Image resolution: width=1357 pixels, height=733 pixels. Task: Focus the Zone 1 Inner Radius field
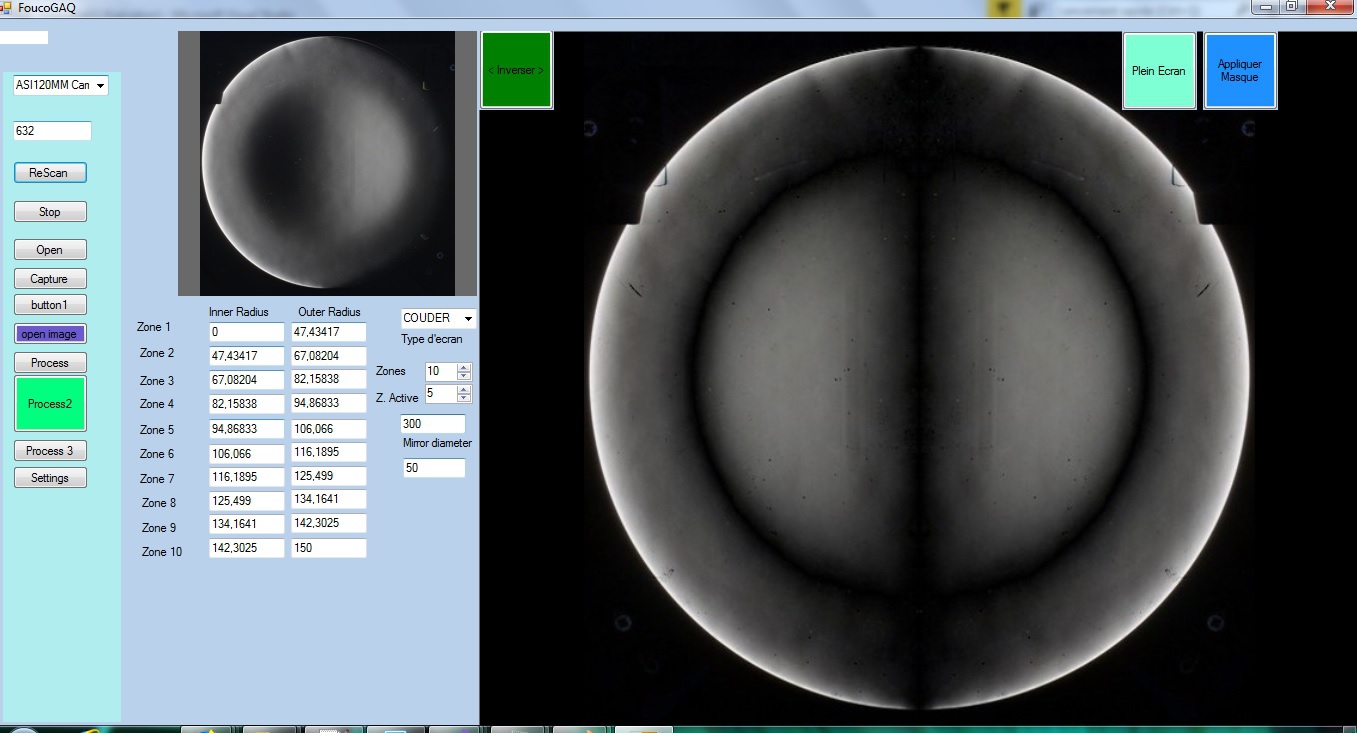point(247,332)
